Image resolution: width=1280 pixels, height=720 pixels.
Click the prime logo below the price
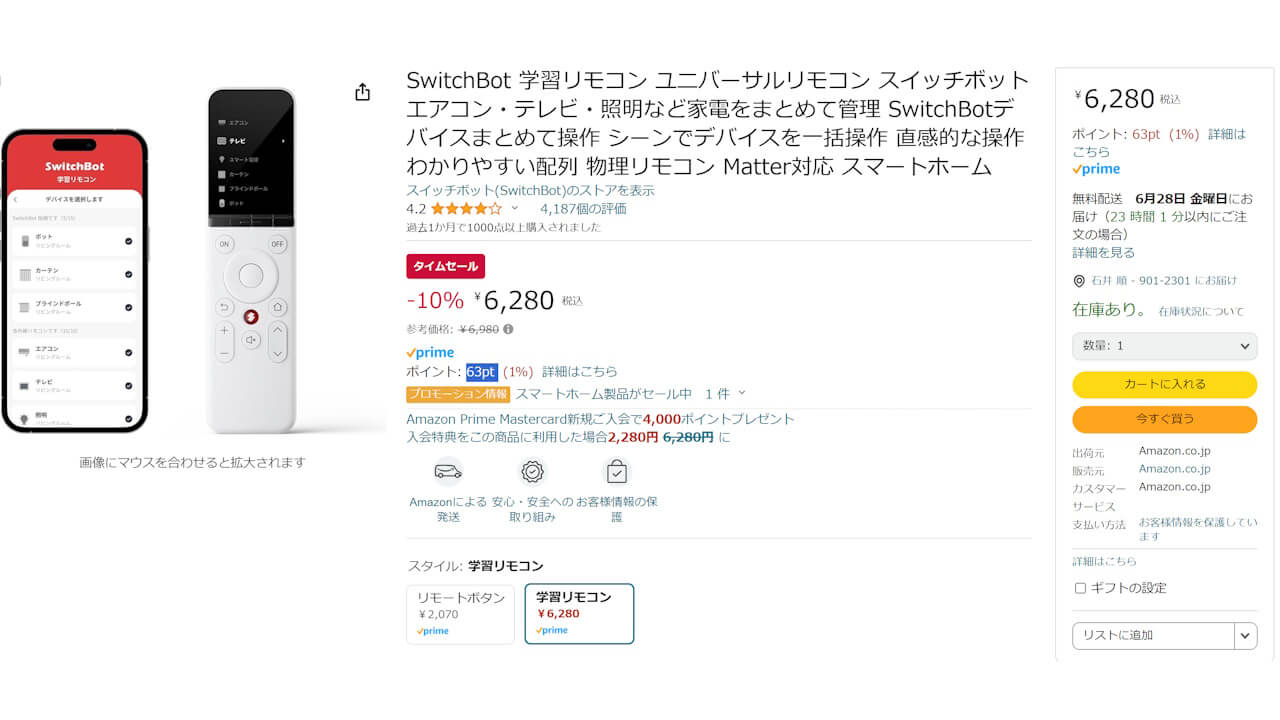click(430, 352)
